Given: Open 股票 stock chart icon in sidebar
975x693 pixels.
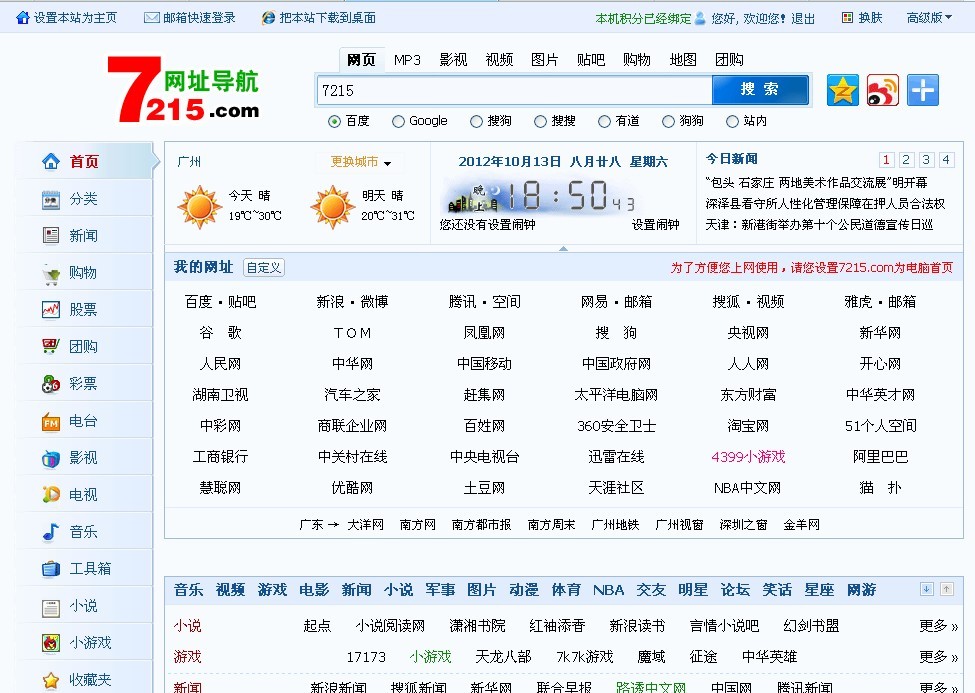Looking at the screenshot, I should tap(51, 310).
